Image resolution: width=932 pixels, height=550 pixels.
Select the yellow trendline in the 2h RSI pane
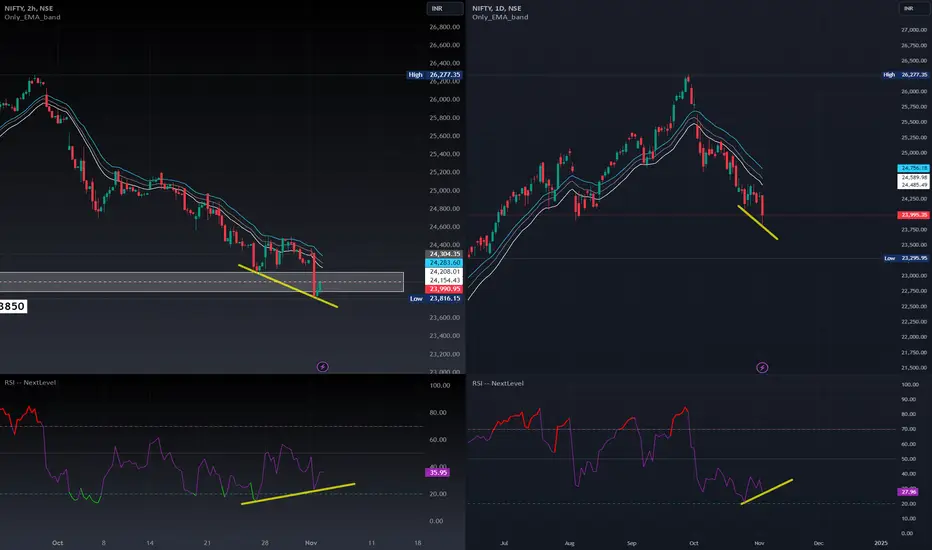[x=298, y=494]
